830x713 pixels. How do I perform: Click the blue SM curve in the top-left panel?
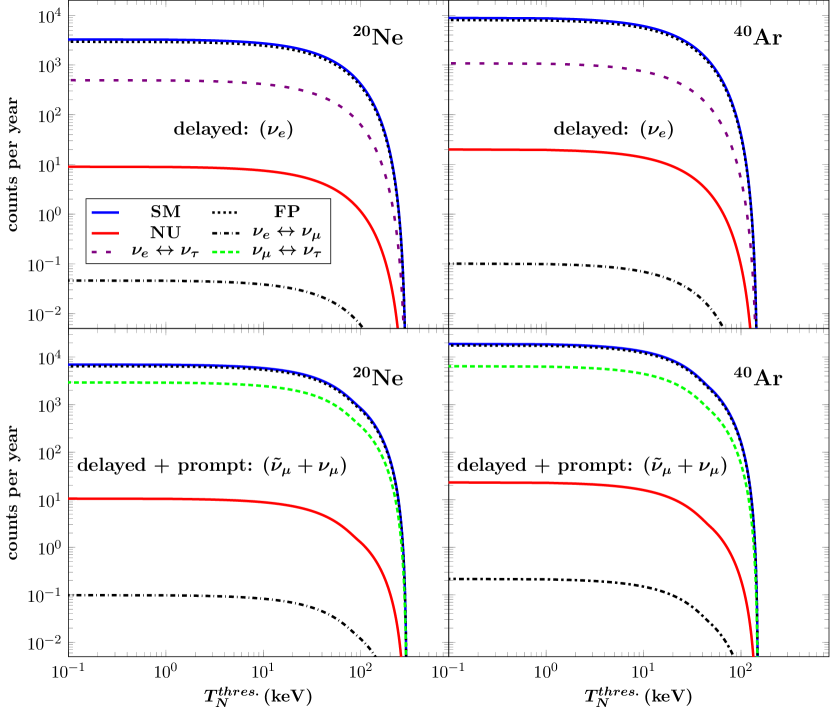tap(200, 40)
